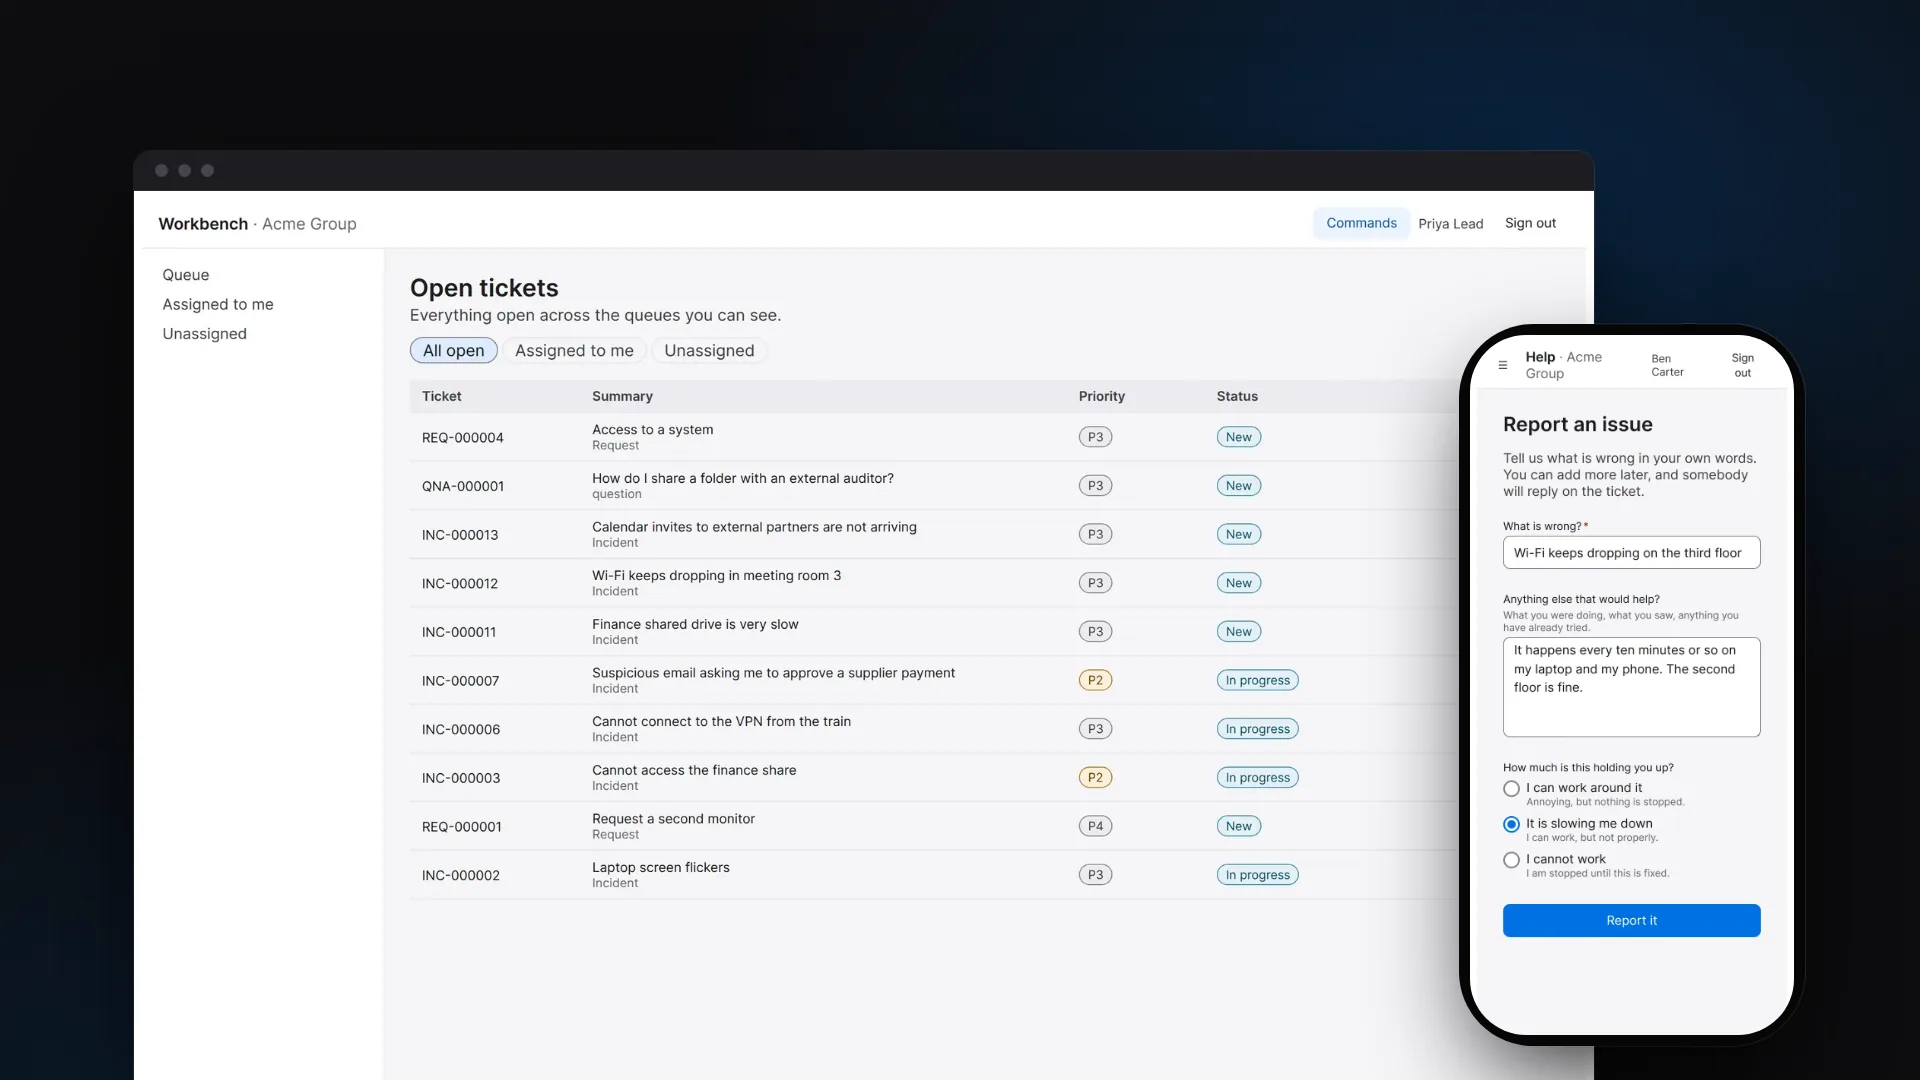Click 'Request a second monitor' summary
This screenshot has width=1920, height=1080.
pos(673,819)
